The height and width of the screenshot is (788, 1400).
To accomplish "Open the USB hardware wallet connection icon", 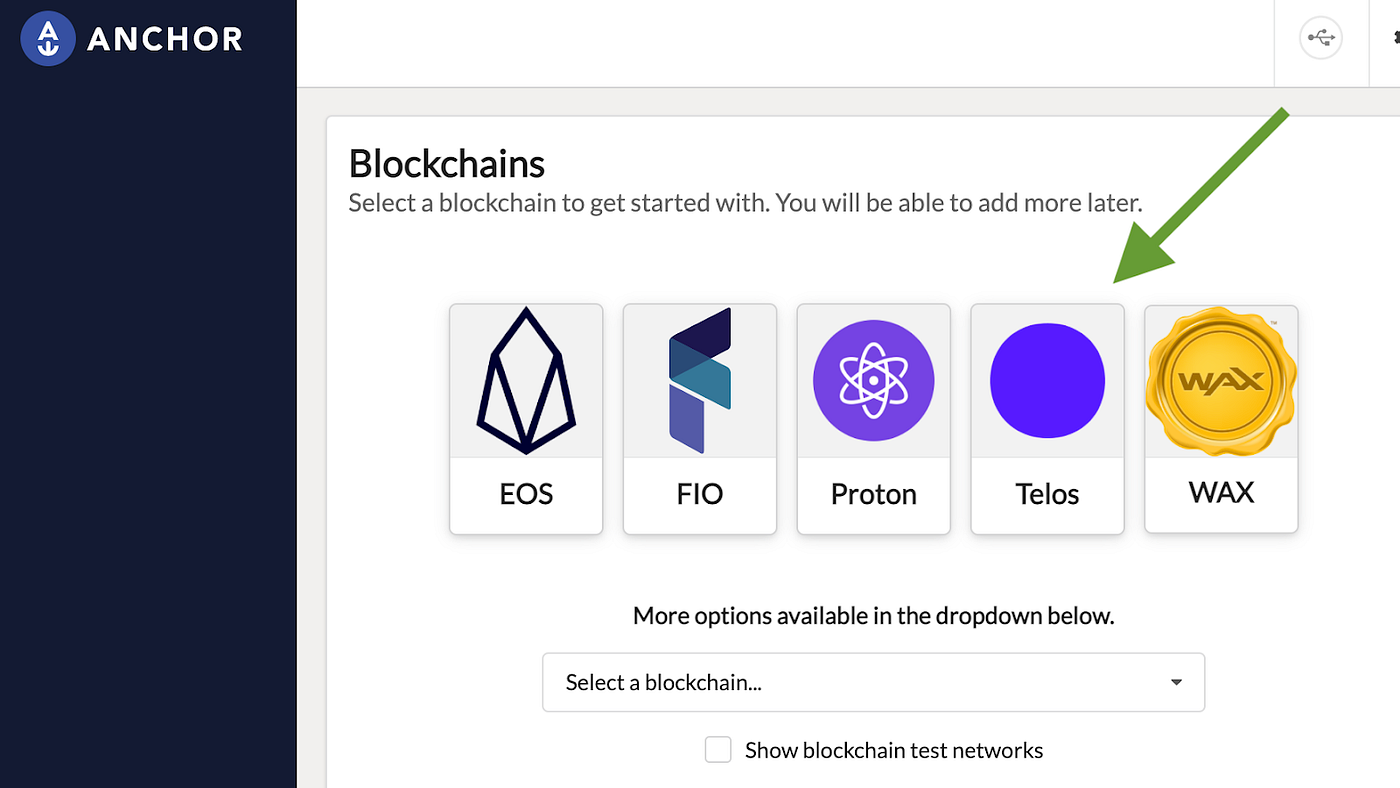I will (1320, 39).
